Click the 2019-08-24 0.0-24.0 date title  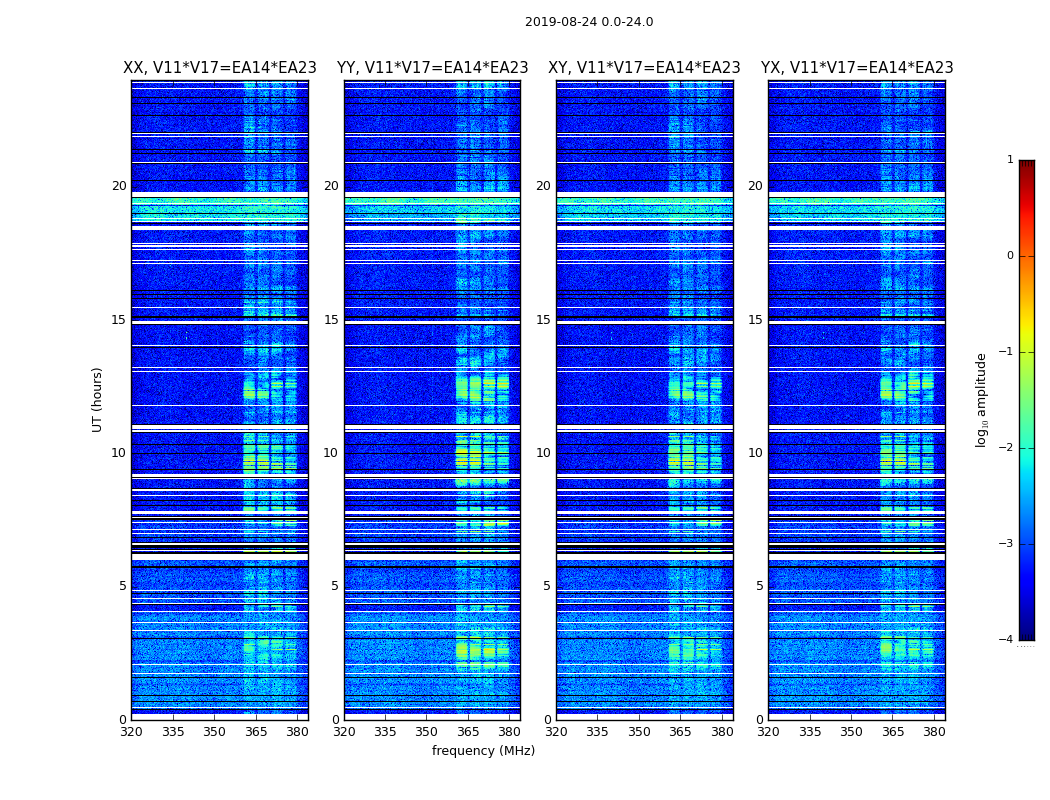pyautogui.click(x=589, y=22)
